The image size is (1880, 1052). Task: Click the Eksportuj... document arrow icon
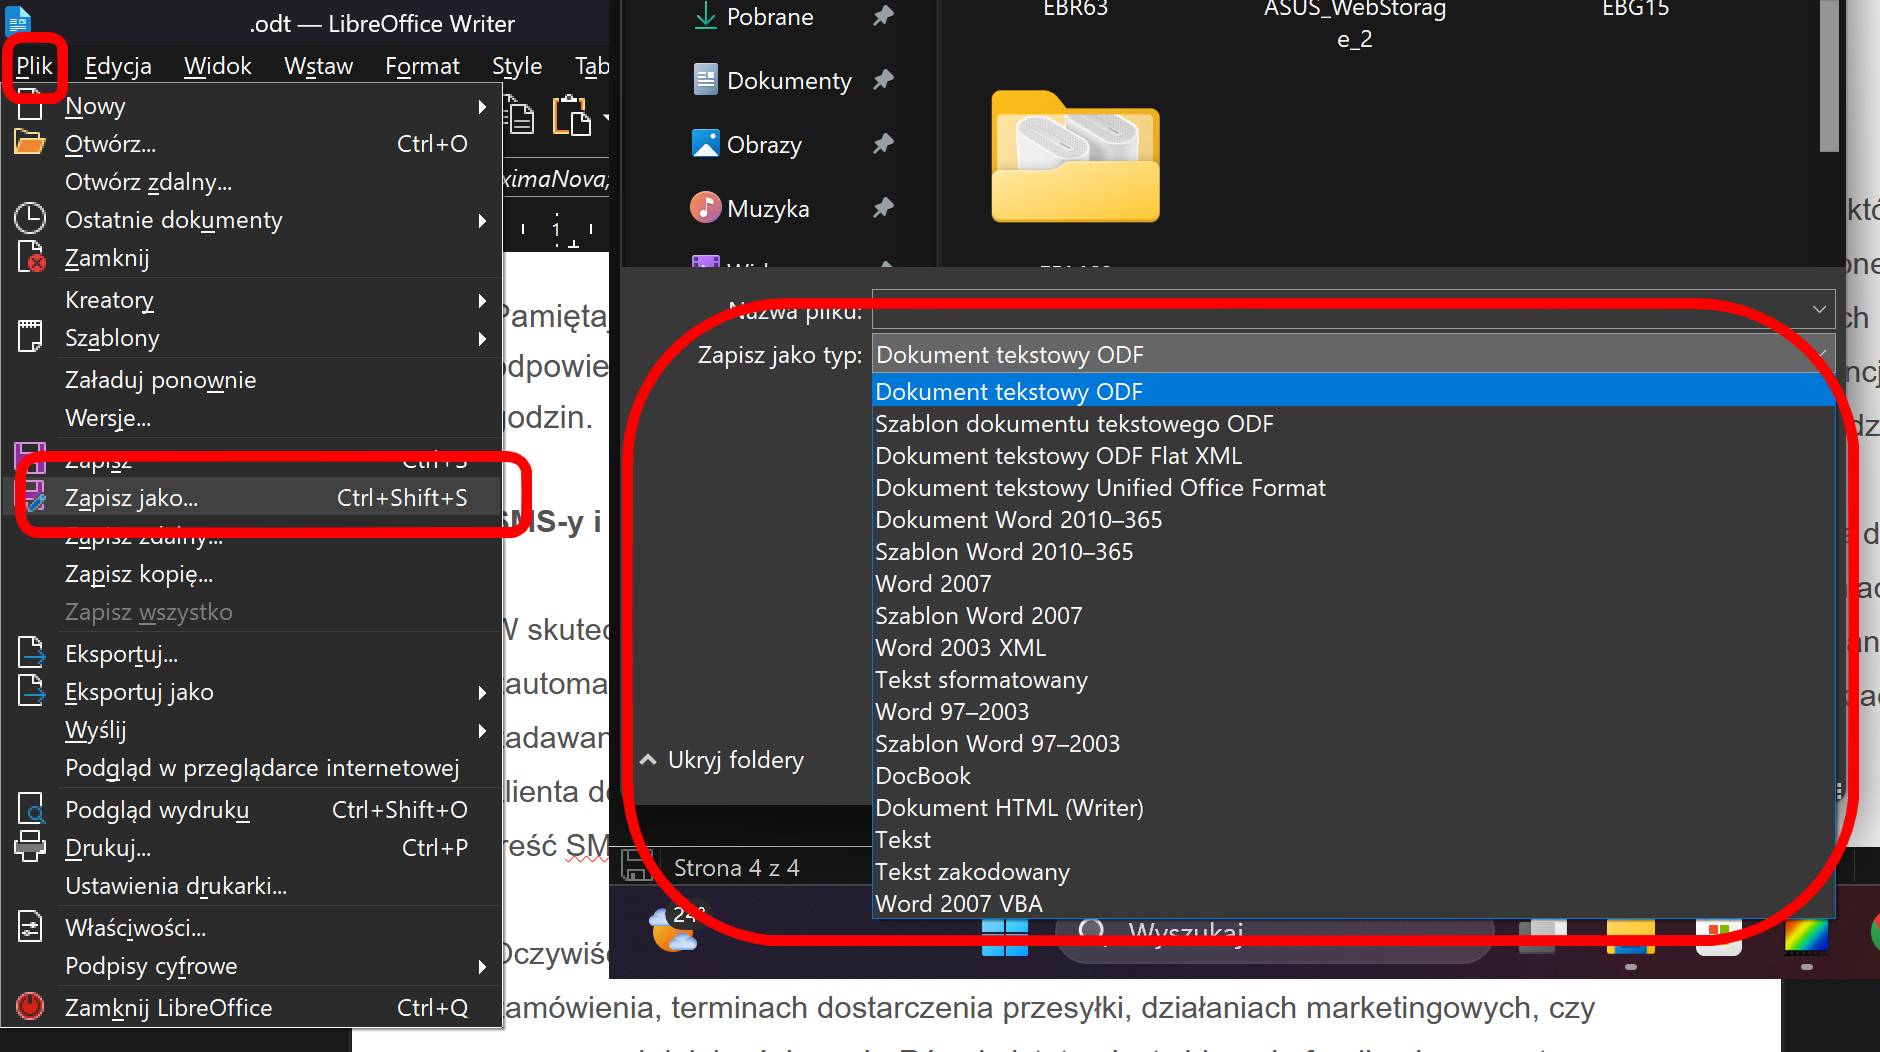(31, 653)
